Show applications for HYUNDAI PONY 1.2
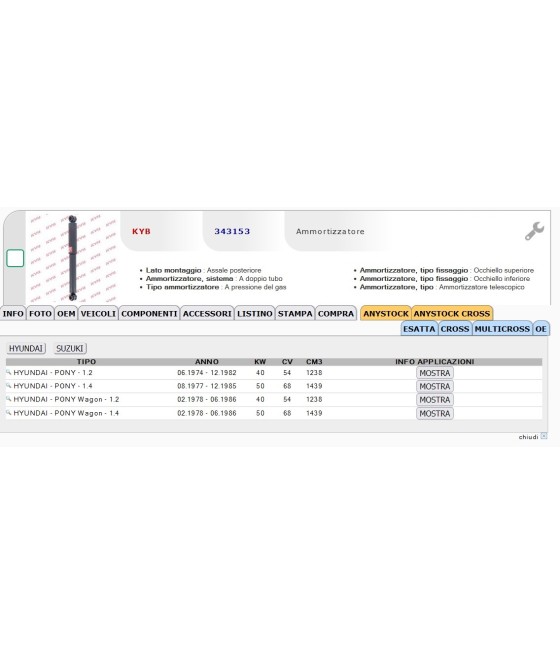 tap(435, 373)
